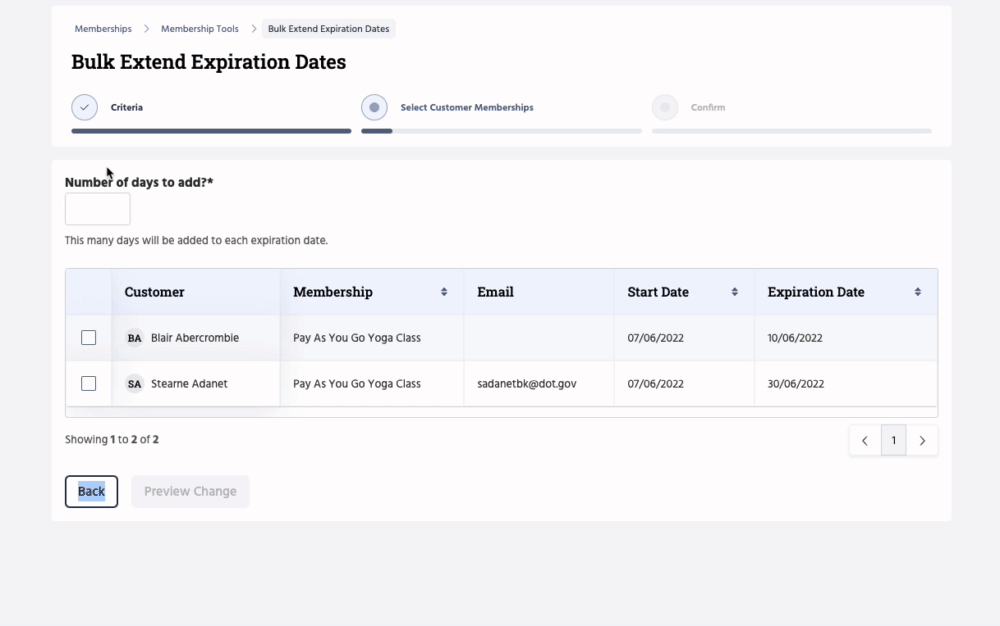The height and width of the screenshot is (626, 1000).
Task: Open the Memberships breadcrumb
Action: pos(102,29)
